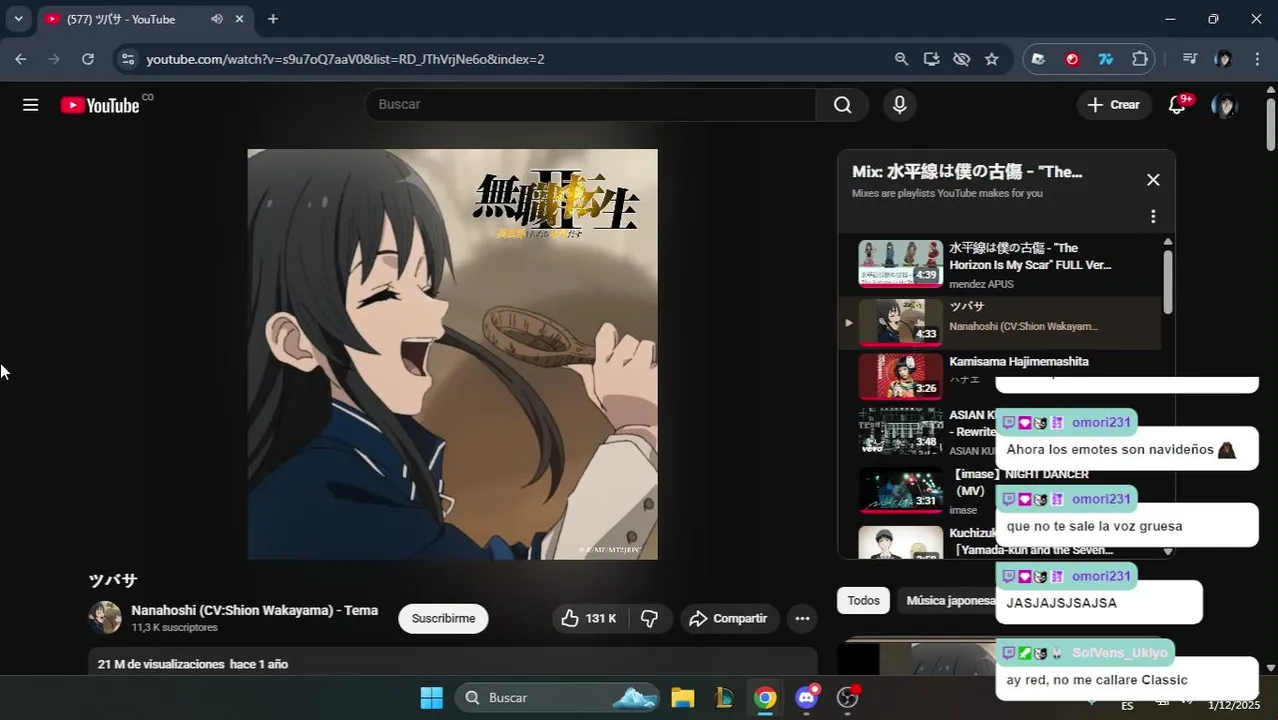This screenshot has width=1278, height=720.
Task: Open the Roblox-style extension icon
Action: click(x=1039, y=59)
